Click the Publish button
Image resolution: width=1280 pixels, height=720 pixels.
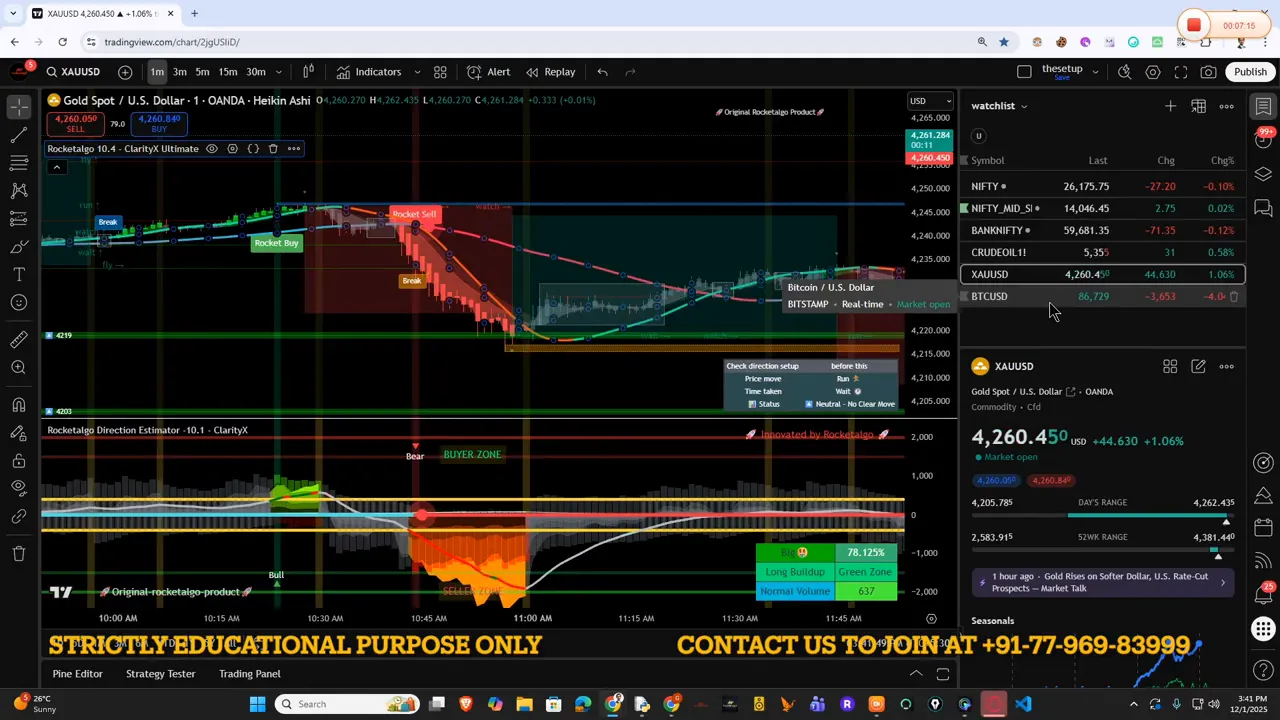(x=1250, y=71)
